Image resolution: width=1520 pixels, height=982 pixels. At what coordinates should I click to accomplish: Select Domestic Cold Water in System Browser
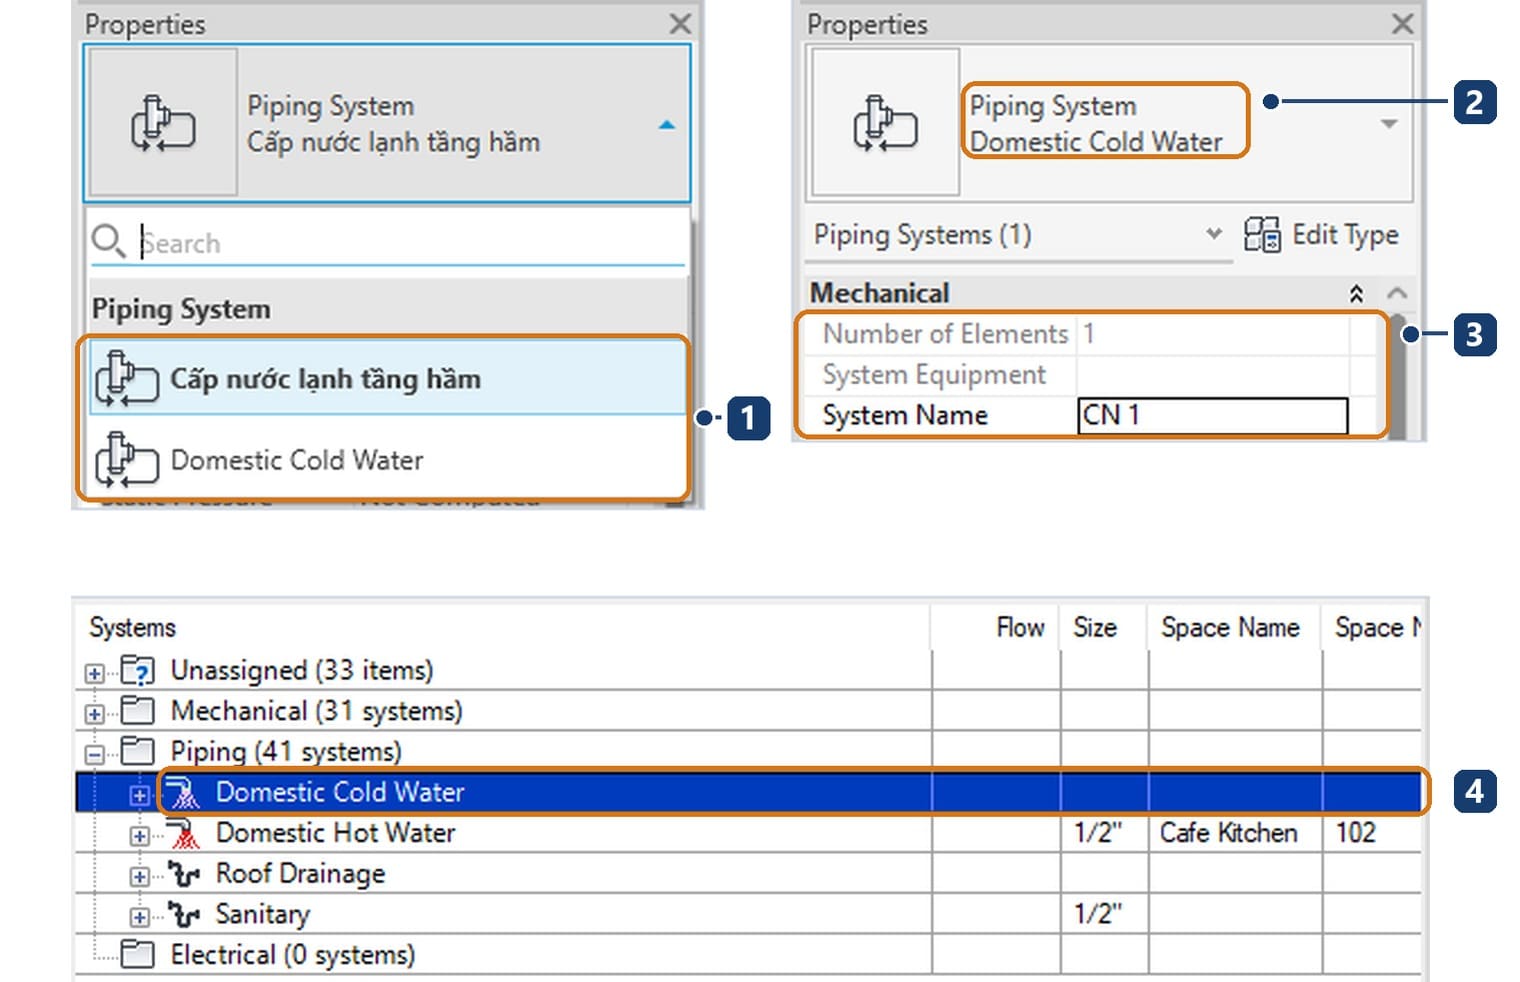click(340, 792)
